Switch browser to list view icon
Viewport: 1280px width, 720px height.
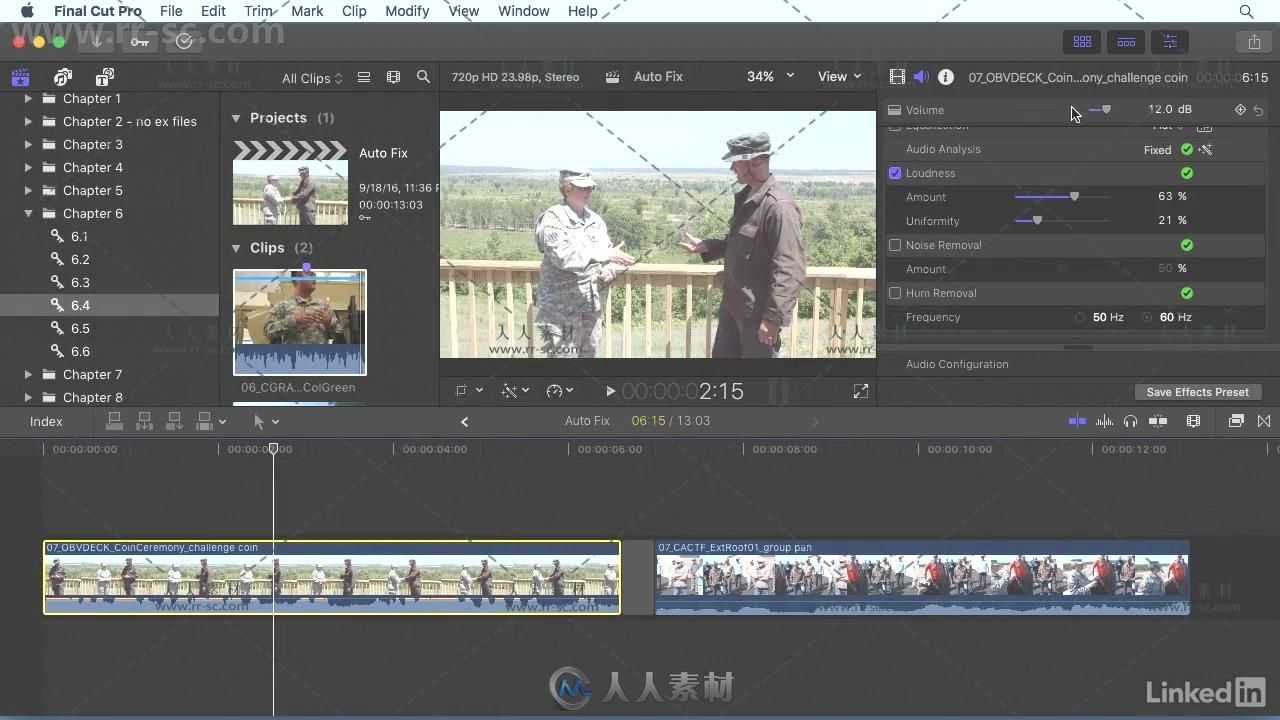pyautogui.click(x=364, y=77)
